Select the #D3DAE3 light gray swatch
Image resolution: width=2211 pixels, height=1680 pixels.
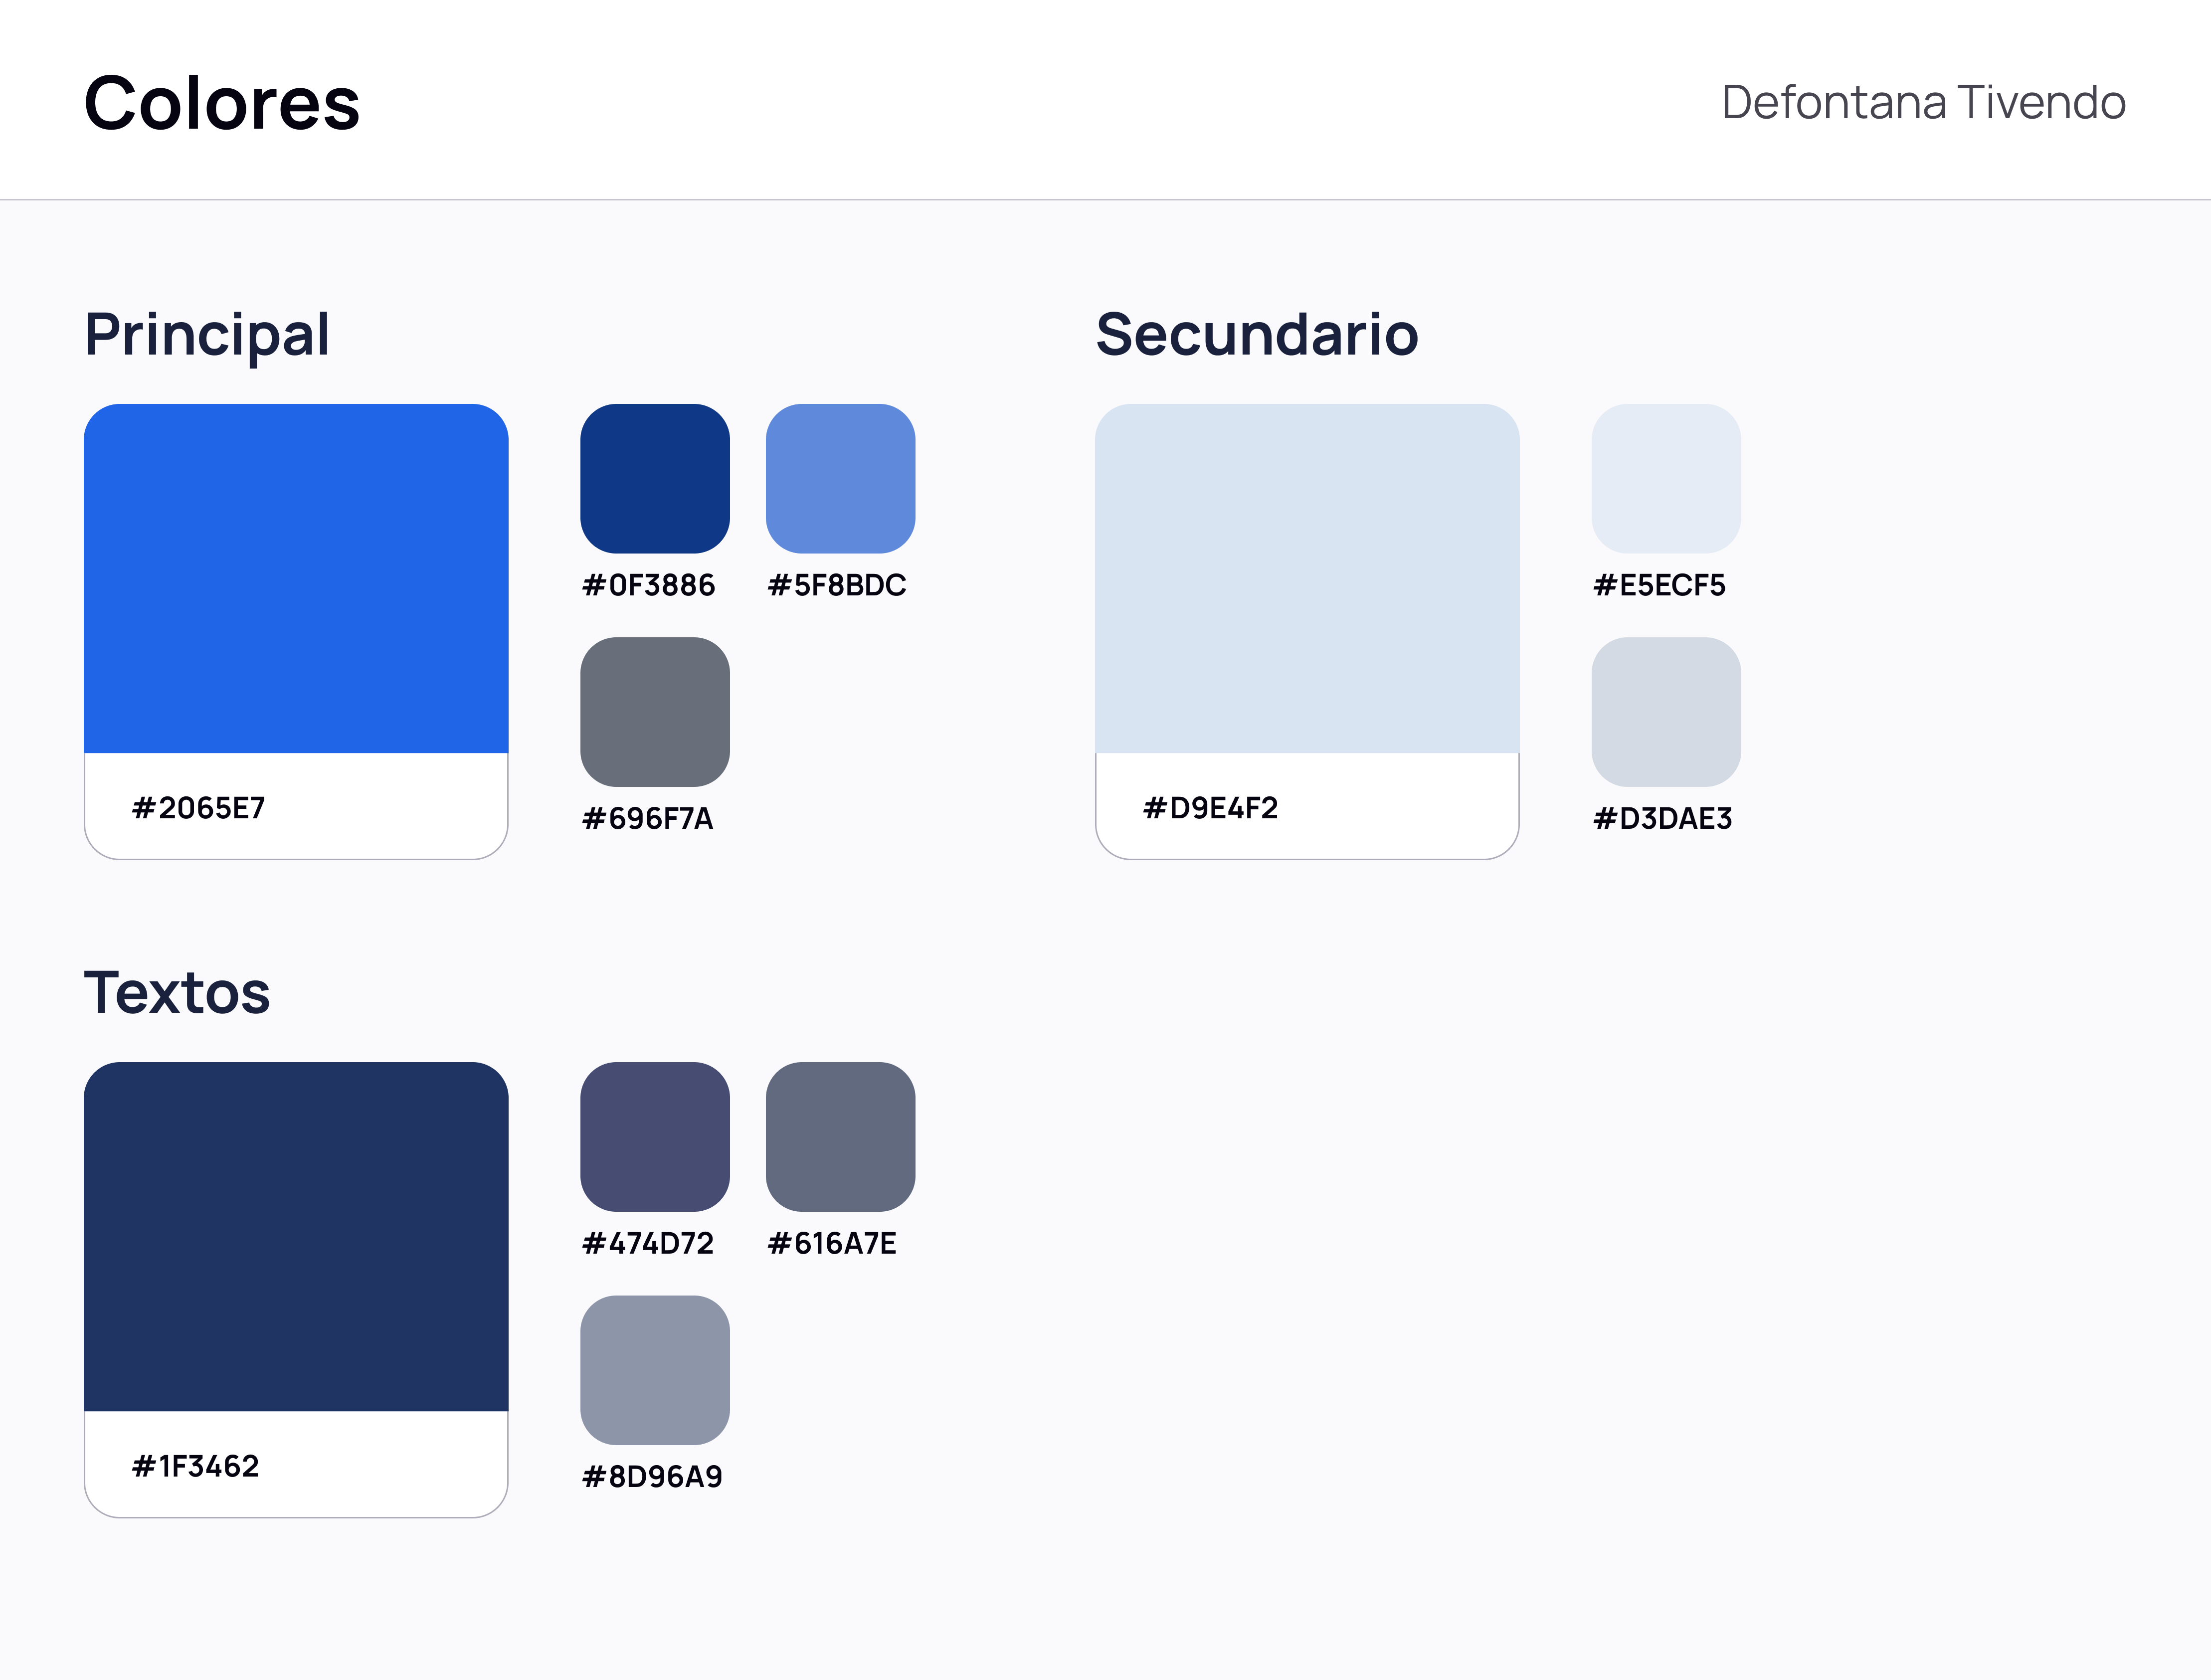1666,712
